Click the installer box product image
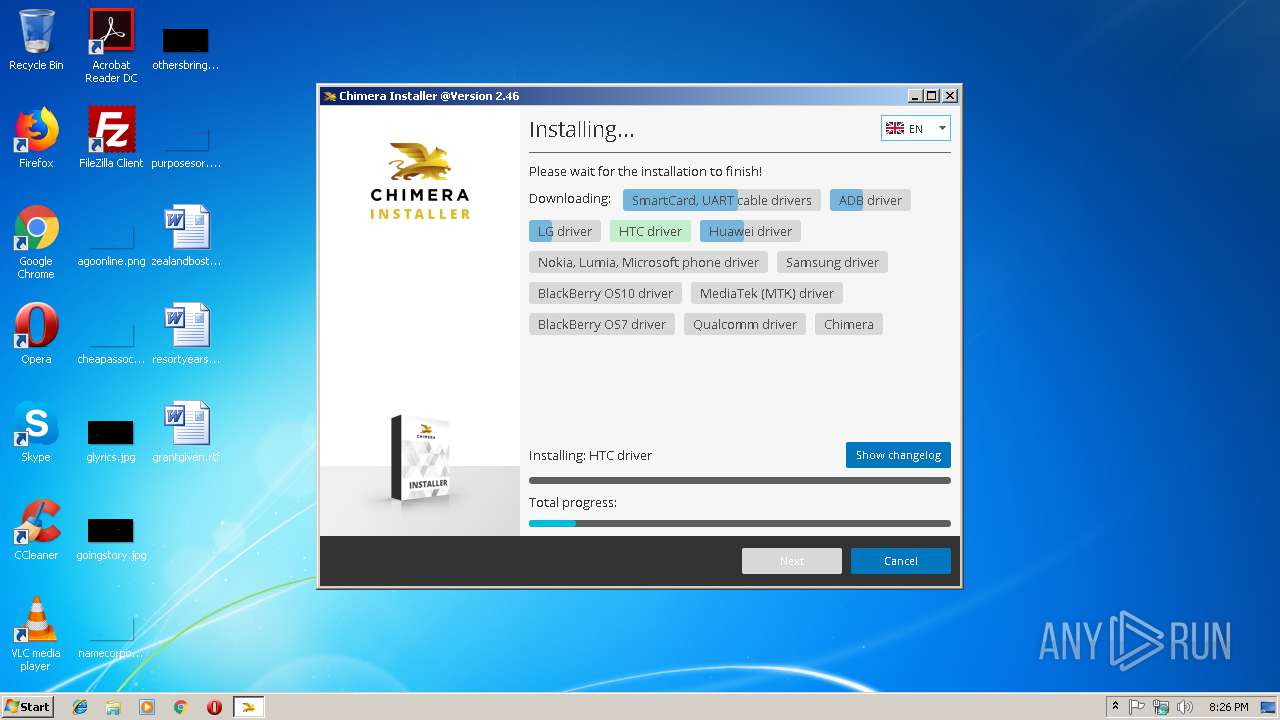The height and width of the screenshot is (720, 1280). 421,457
